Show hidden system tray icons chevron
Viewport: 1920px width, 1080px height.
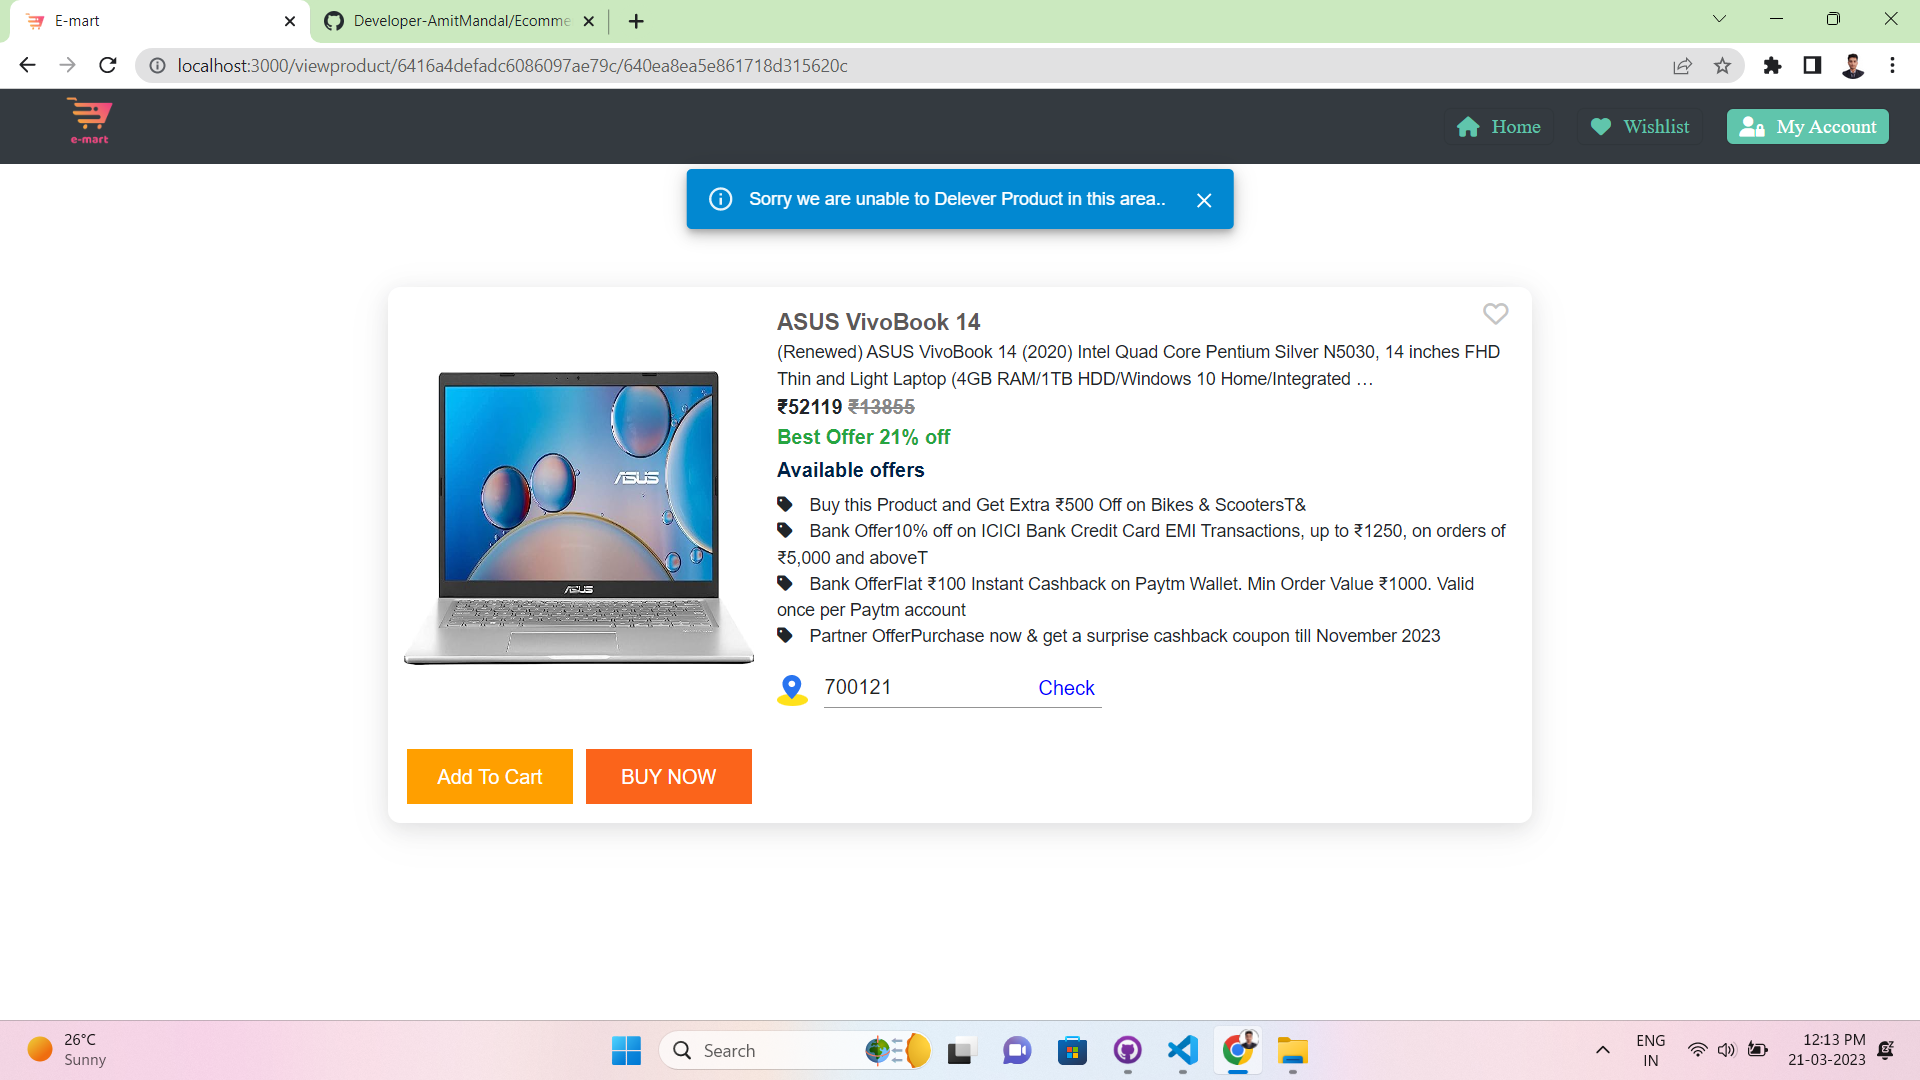pyautogui.click(x=1602, y=1050)
